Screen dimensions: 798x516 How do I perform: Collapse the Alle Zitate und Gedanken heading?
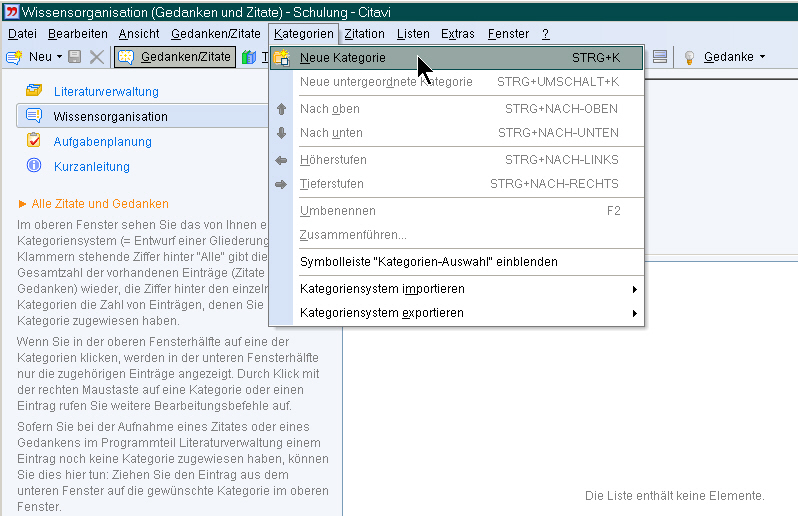click(x=23, y=203)
